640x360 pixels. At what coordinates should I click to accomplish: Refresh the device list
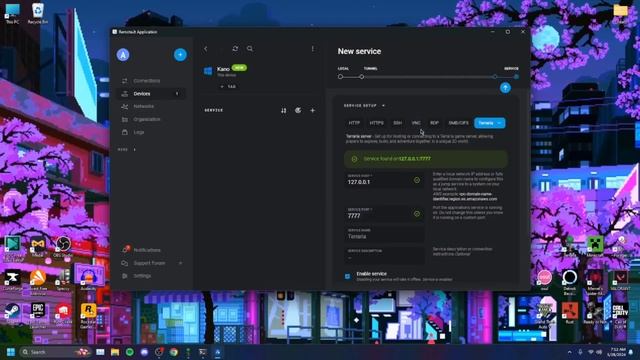tap(235, 49)
